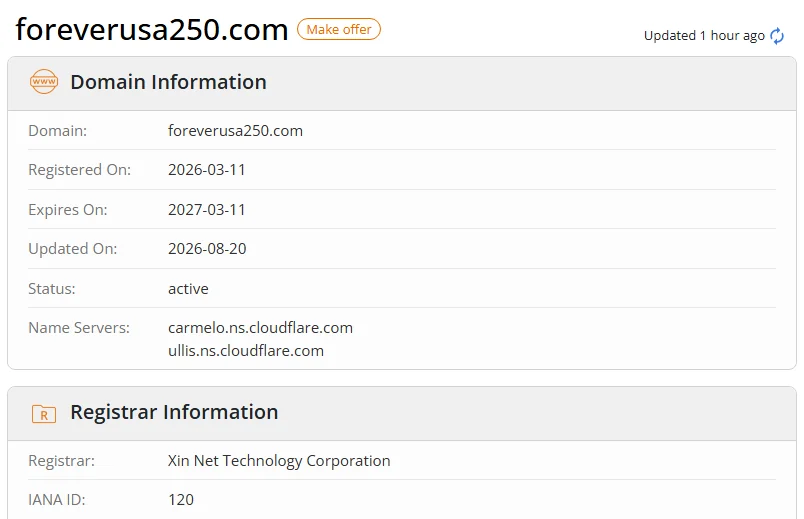This screenshot has height=519, width=804.
Task: Click the 'IANA ID:' label
Action: (57, 500)
